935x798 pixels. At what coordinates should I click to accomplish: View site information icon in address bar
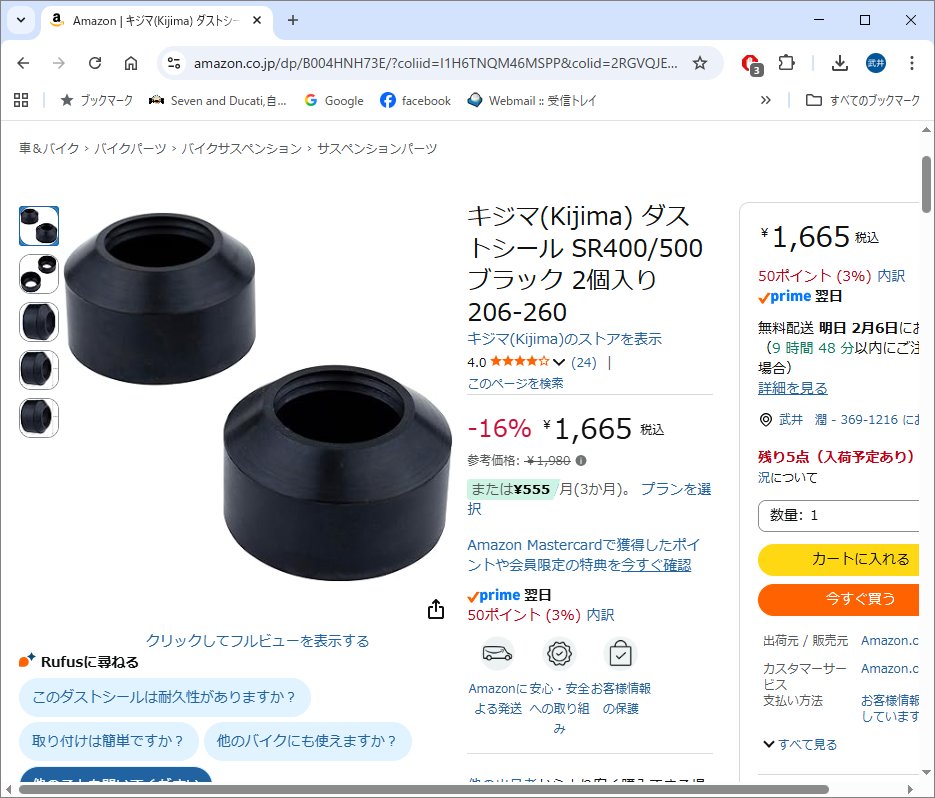click(x=174, y=63)
